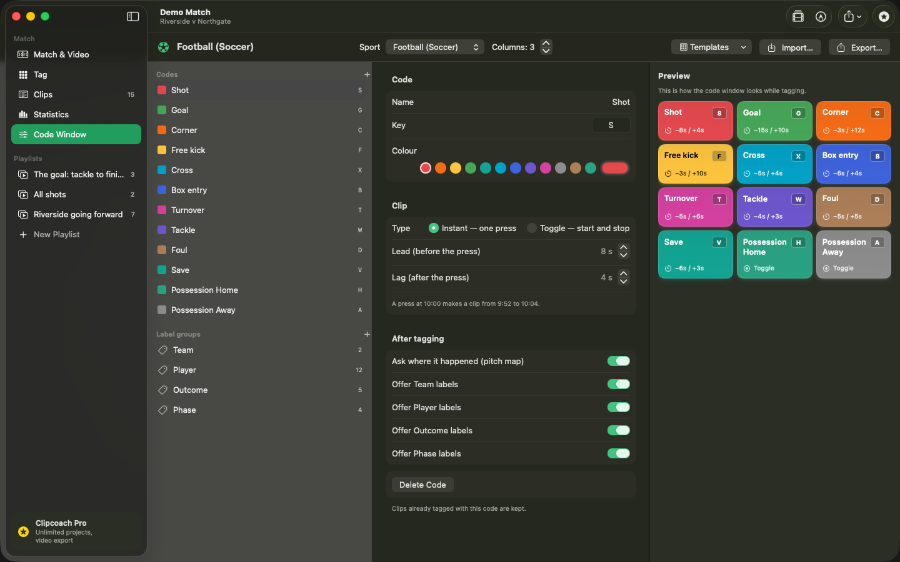Toggle the sidebar panel icon
This screenshot has width=900, height=562.
[133, 17]
